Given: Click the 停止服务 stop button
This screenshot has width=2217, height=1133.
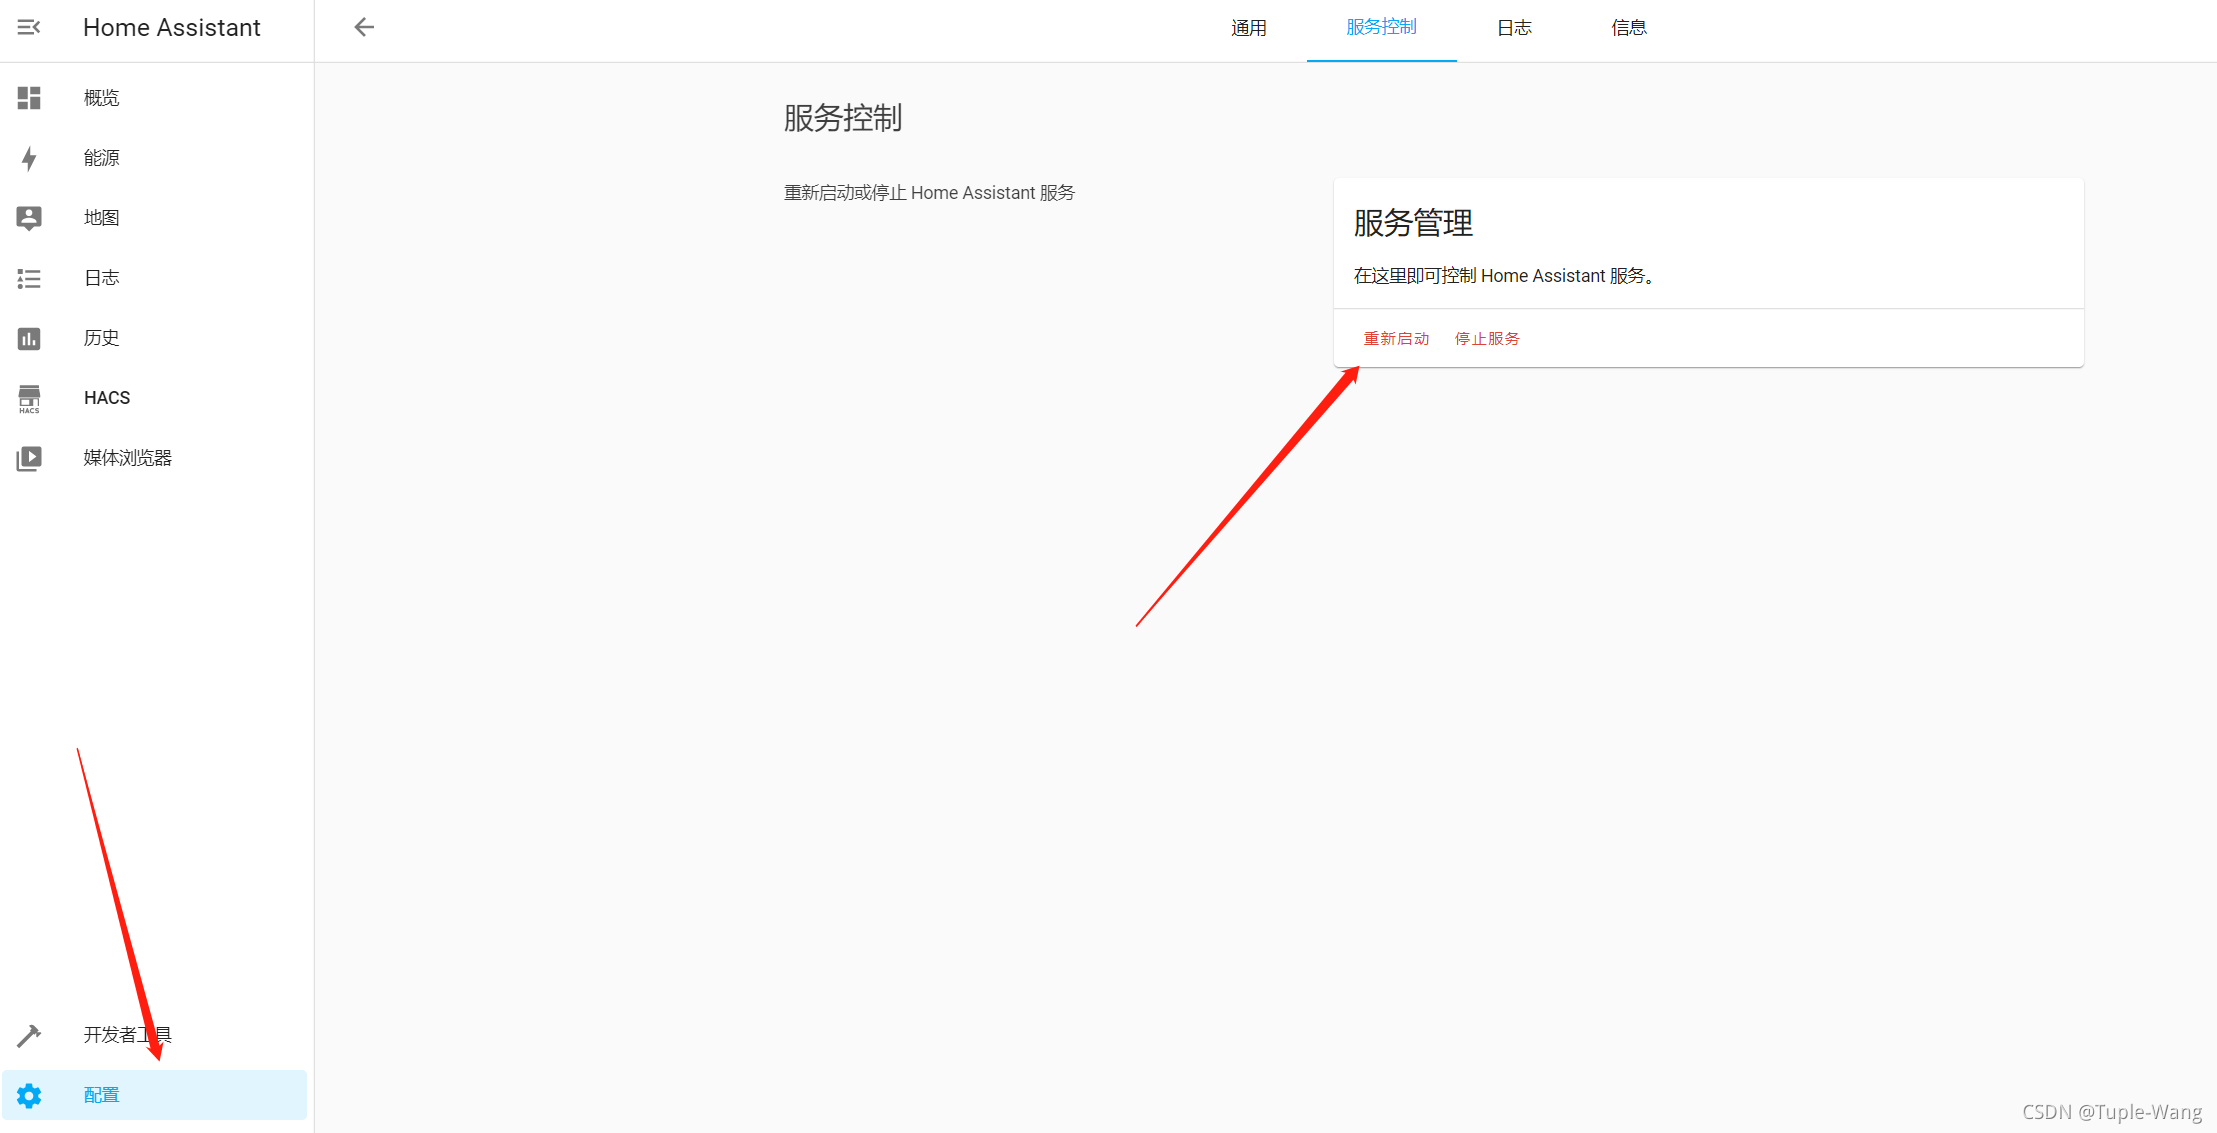Looking at the screenshot, I should coord(1487,339).
